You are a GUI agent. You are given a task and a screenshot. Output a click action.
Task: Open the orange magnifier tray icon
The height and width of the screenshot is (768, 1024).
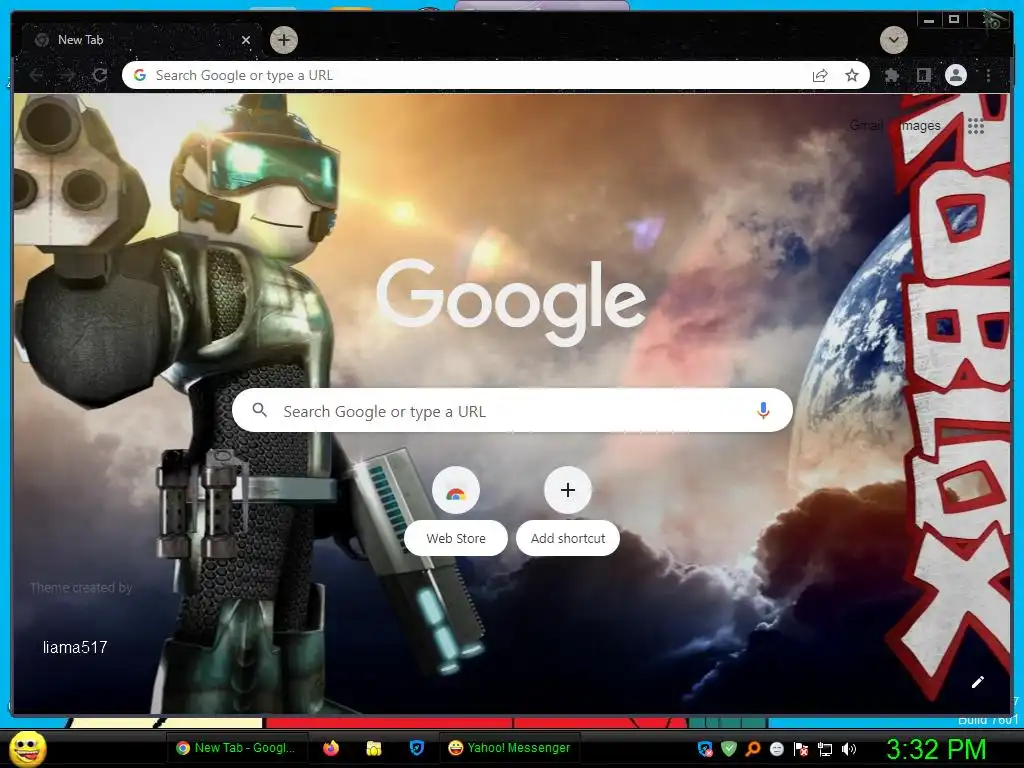753,749
